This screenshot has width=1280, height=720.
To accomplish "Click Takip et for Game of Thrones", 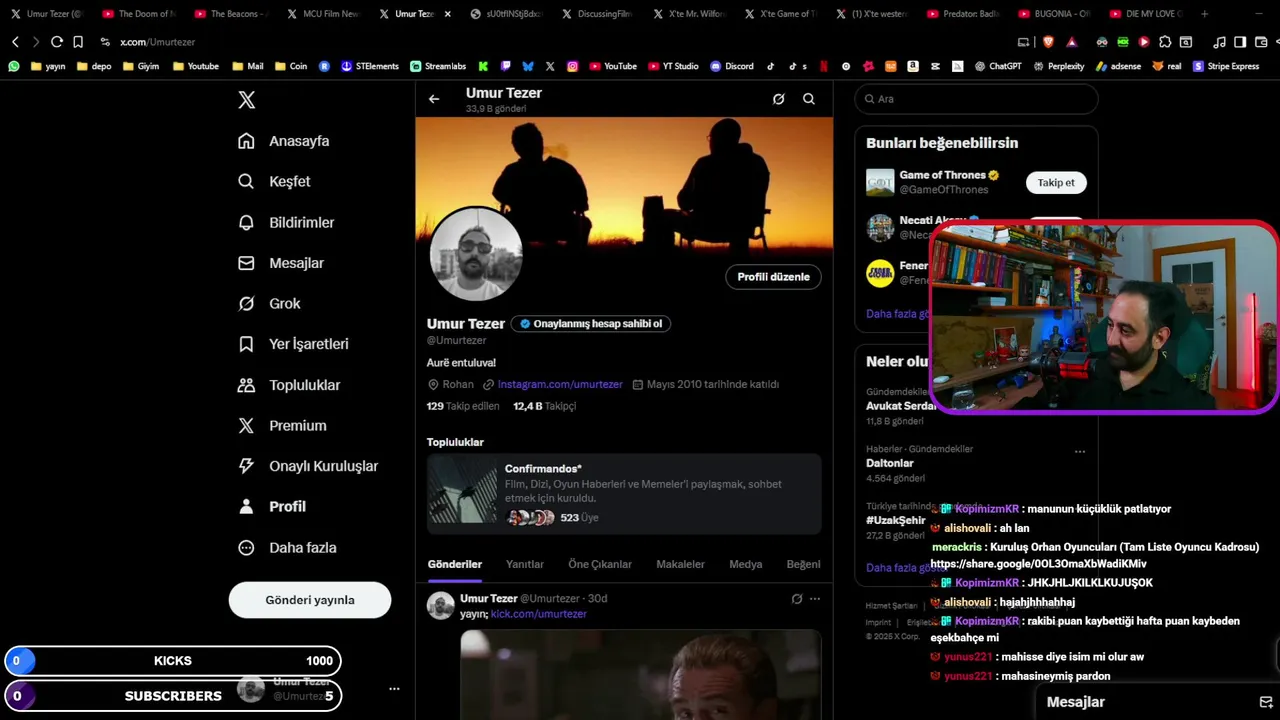I will point(1056,183).
